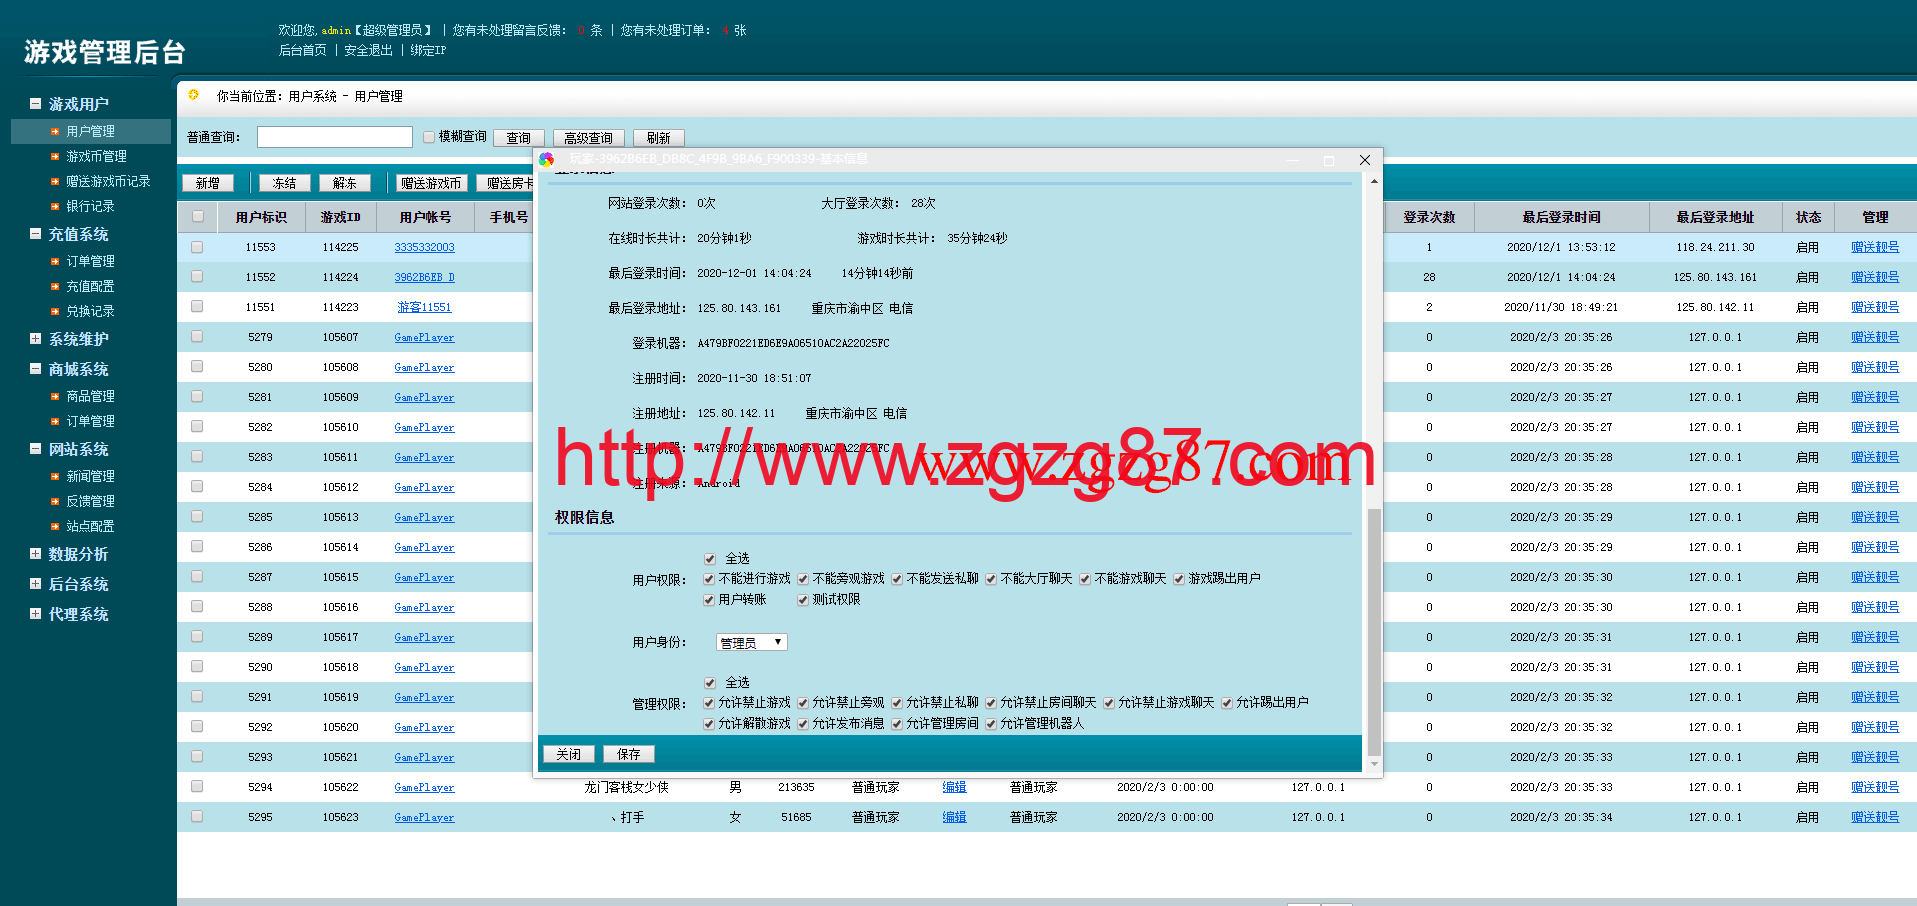Uncheck the 不能进行游戏 user permission
The width and height of the screenshot is (1917, 906).
709,579
